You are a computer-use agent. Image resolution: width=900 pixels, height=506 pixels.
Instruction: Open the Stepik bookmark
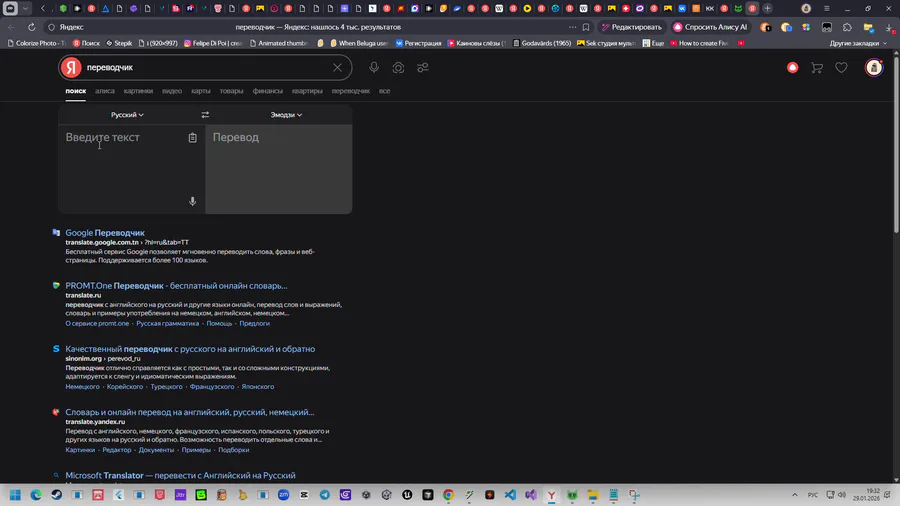(x=119, y=43)
